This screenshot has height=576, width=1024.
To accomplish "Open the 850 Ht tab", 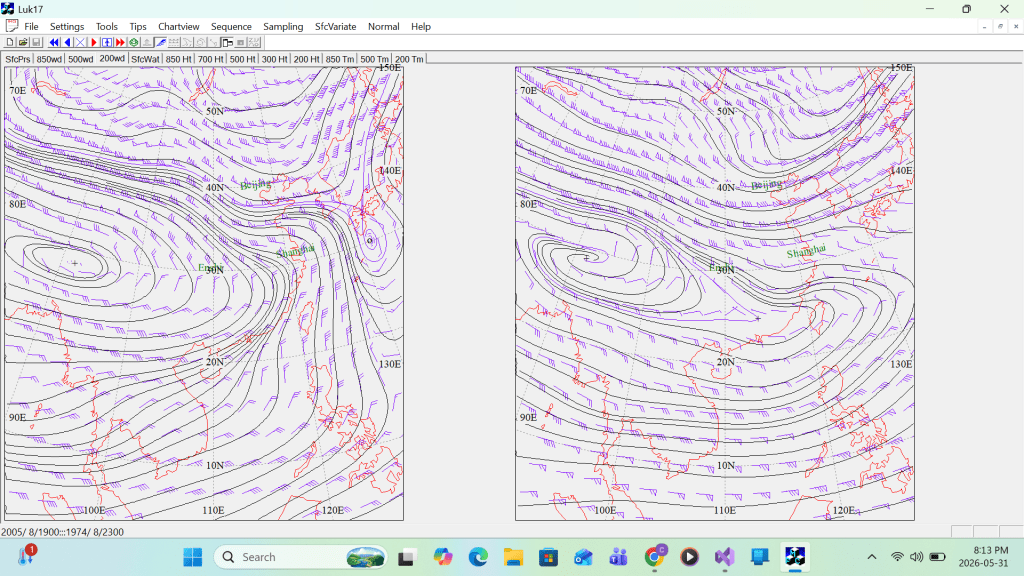I will coord(178,59).
